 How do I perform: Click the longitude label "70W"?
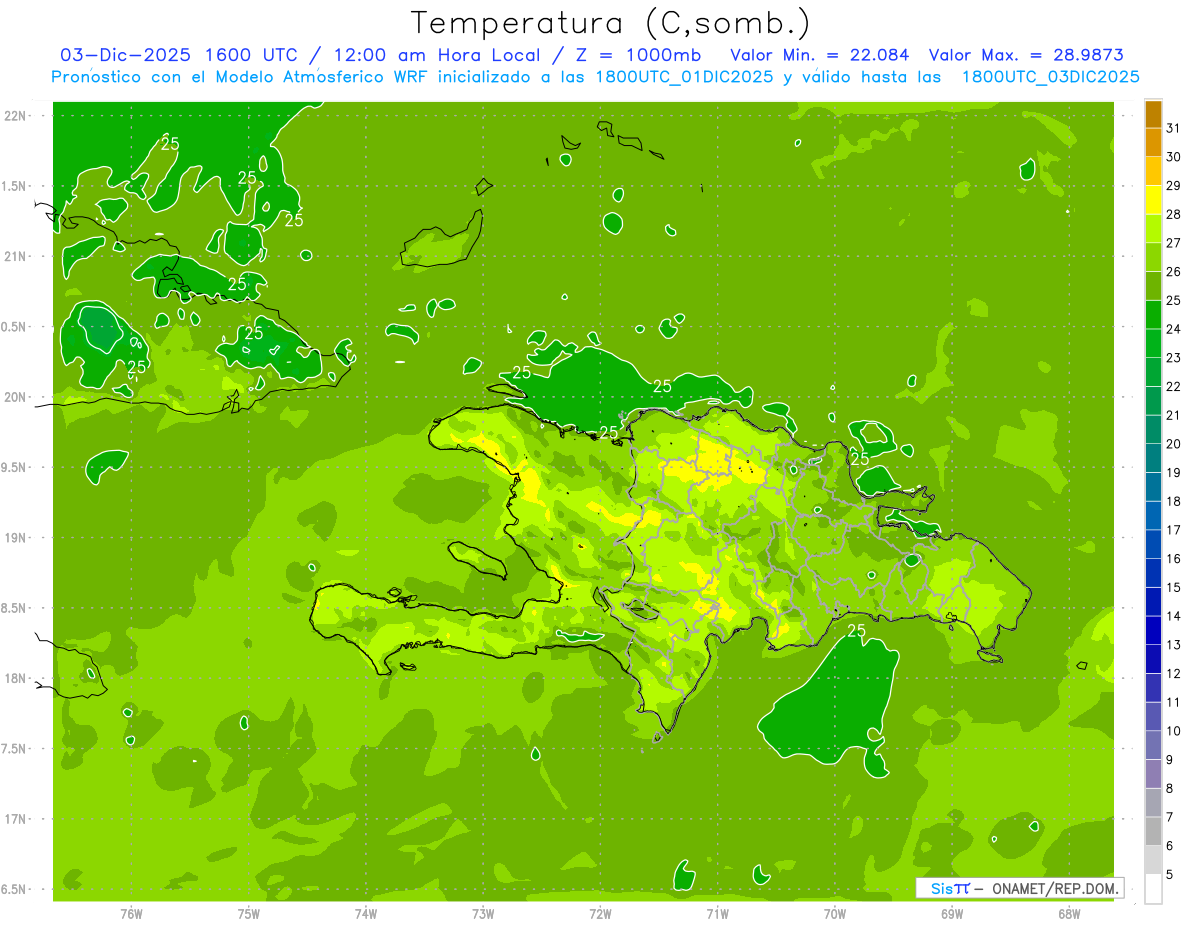tap(835, 913)
